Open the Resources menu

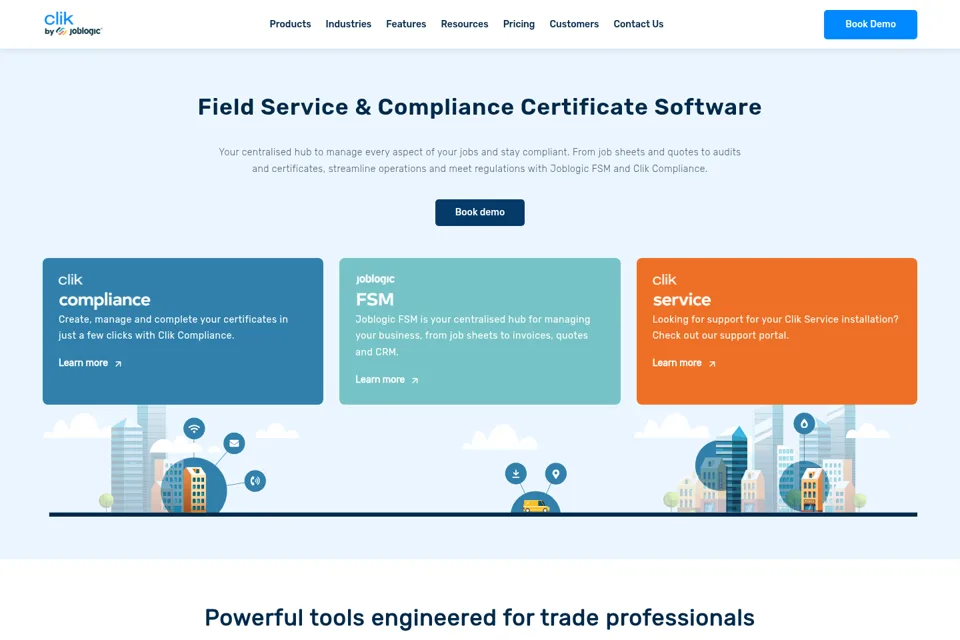click(x=465, y=24)
